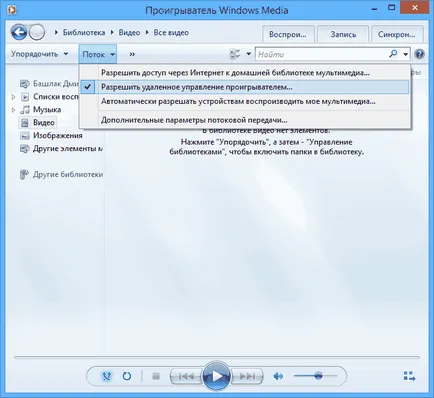
Task: Click the Видео film icon in the sidebar
Action: pyautogui.click(x=25, y=123)
